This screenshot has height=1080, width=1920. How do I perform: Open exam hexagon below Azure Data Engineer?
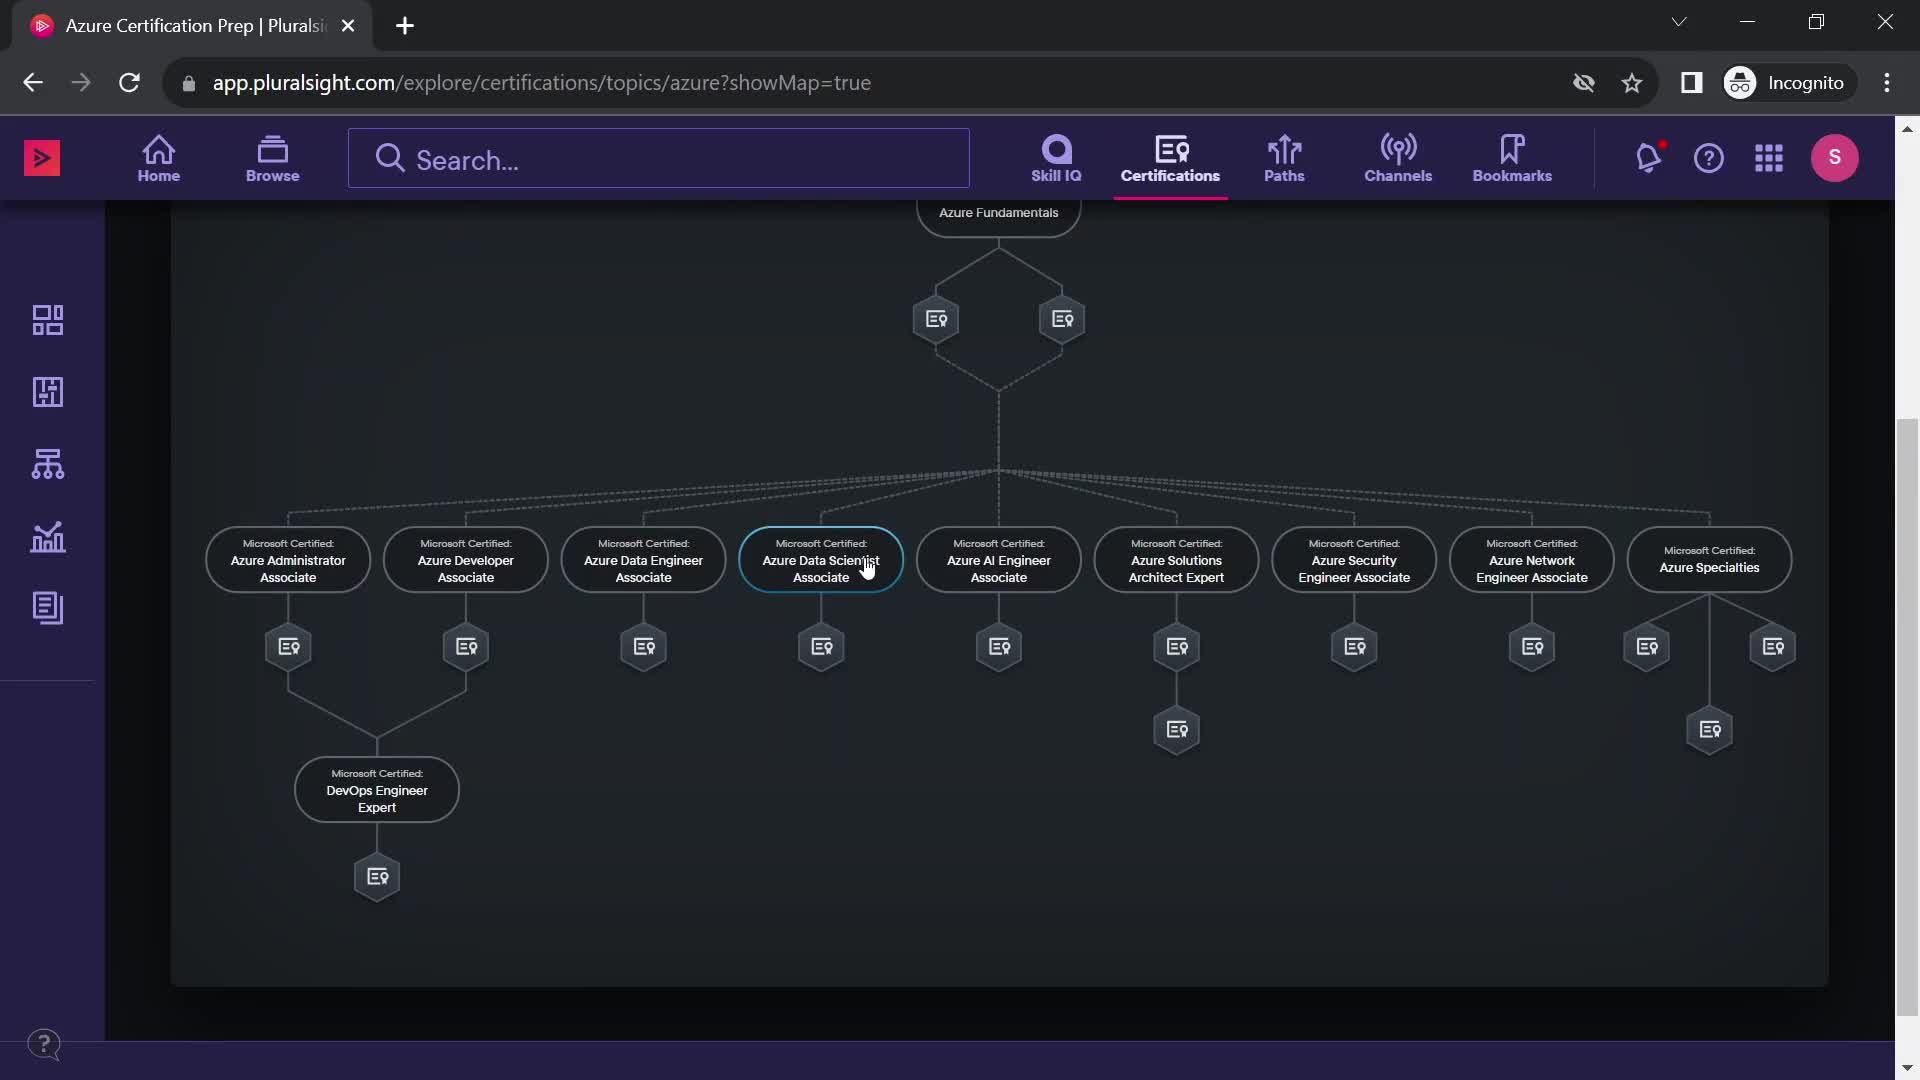pos(643,647)
